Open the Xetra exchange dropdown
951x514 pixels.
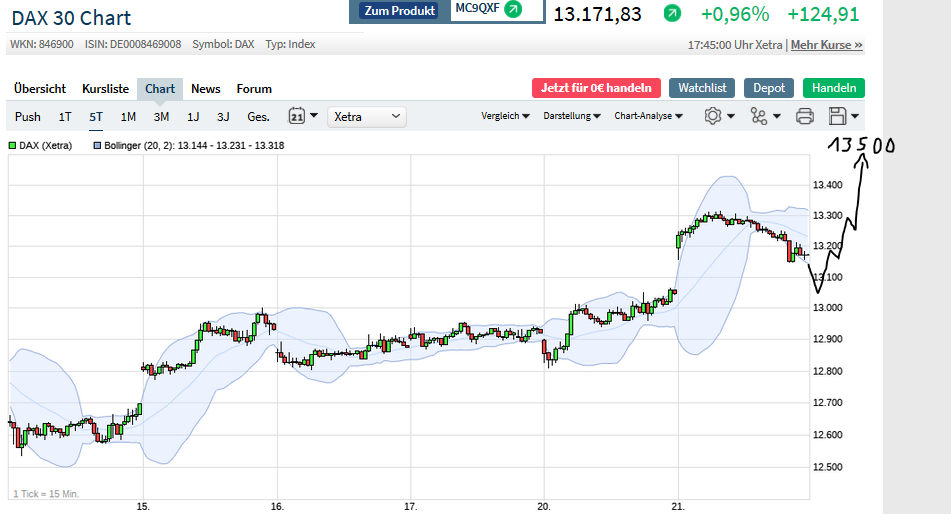tap(367, 116)
